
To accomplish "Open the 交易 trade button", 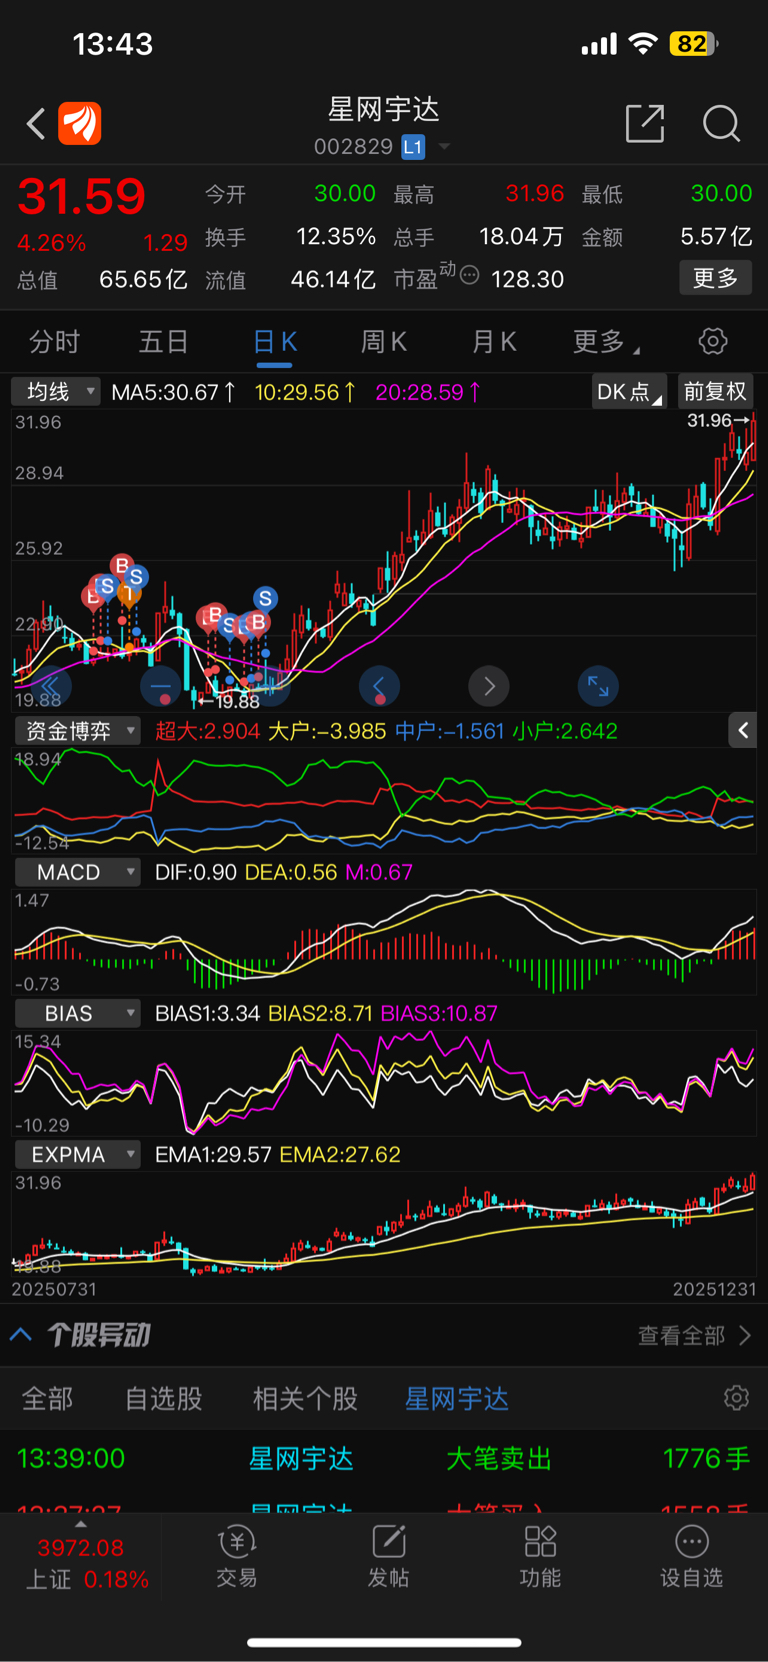I will pyautogui.click(x=237, y=1556).
